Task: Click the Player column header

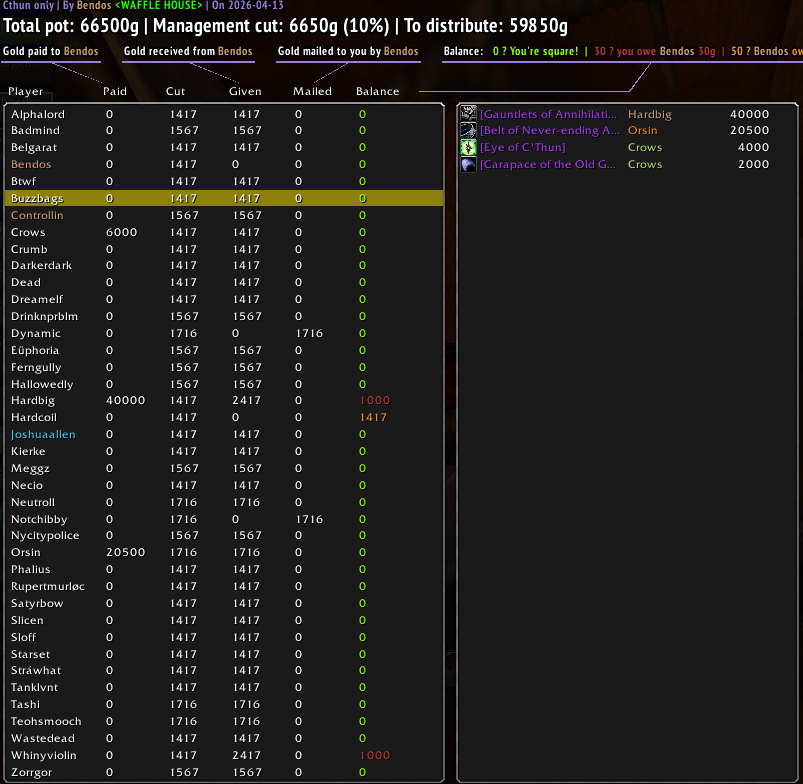Action: pyautogui.click(x=26, y=91)
